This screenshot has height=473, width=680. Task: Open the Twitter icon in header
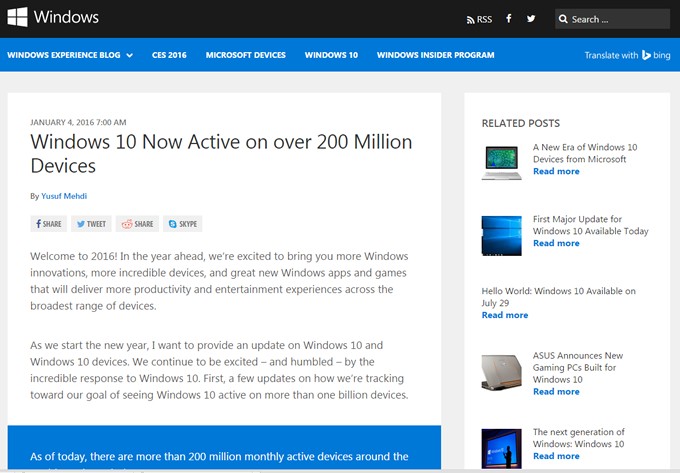531,19
